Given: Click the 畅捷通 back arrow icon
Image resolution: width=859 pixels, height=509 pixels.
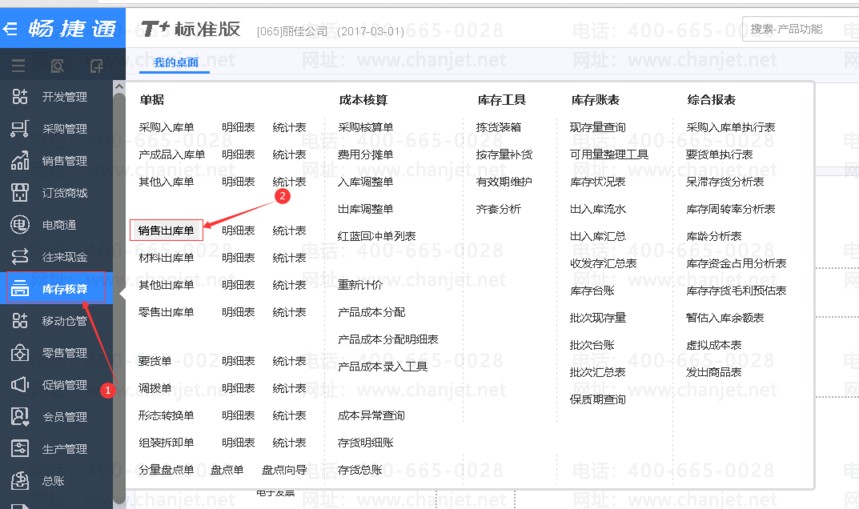Looking at the screenshot, I should pos(10,28).
